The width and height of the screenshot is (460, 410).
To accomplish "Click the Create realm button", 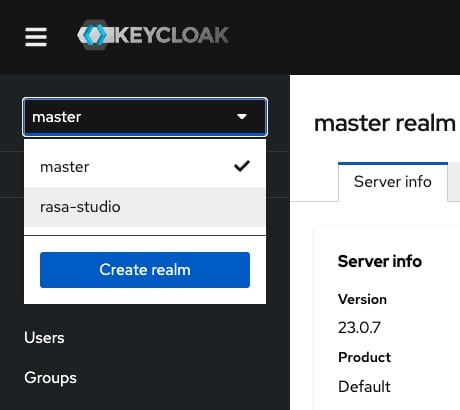I will pyautogui.click(x=145, y=270).
